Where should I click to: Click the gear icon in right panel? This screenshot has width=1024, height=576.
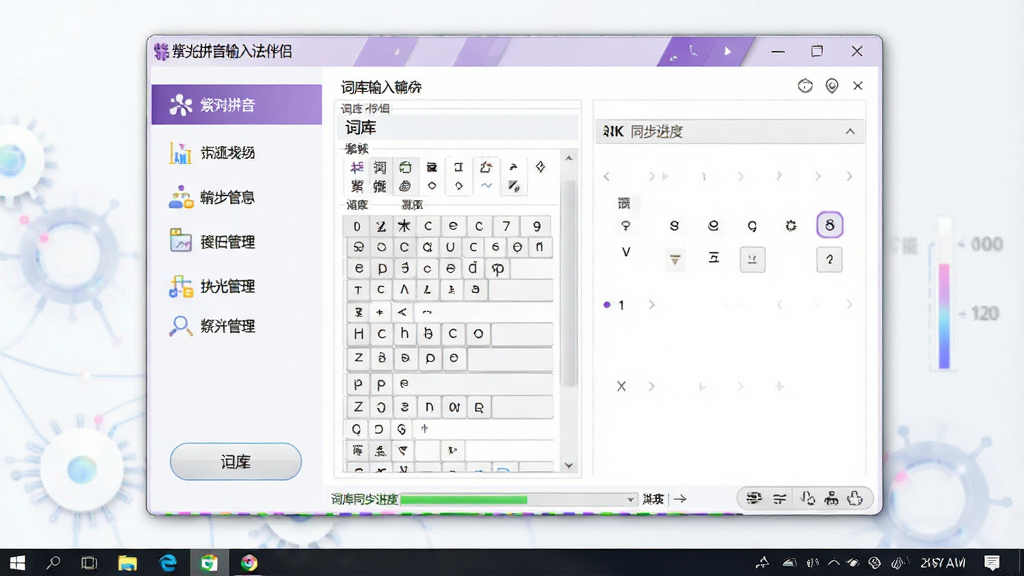(791, 225)
